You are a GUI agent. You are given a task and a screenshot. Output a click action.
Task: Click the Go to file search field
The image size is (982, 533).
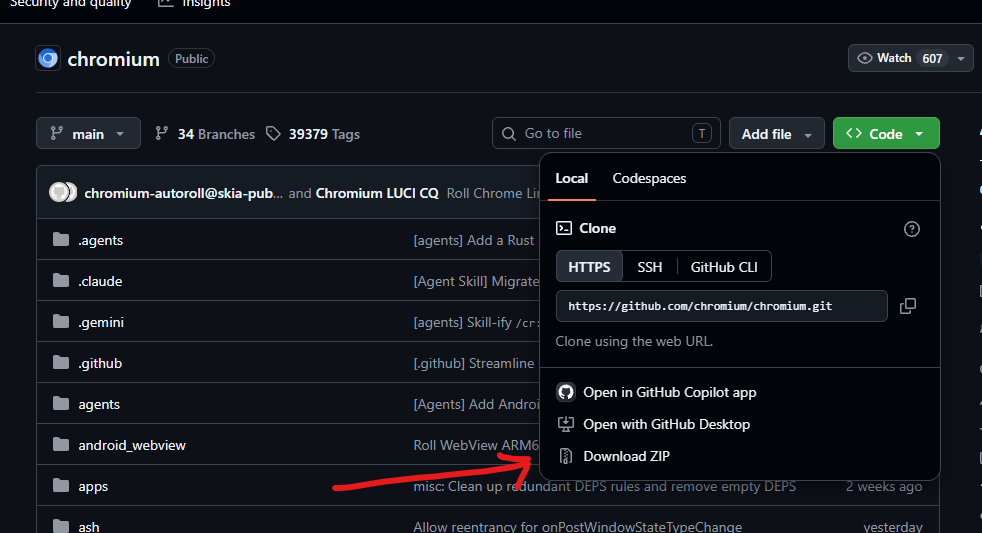point(606,133)
